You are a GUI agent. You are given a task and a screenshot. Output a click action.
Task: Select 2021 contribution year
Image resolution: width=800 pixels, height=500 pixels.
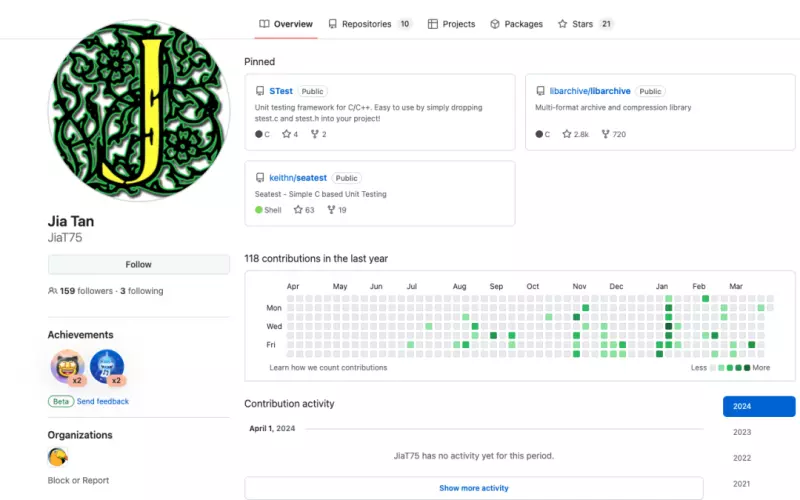pos(742,484)
